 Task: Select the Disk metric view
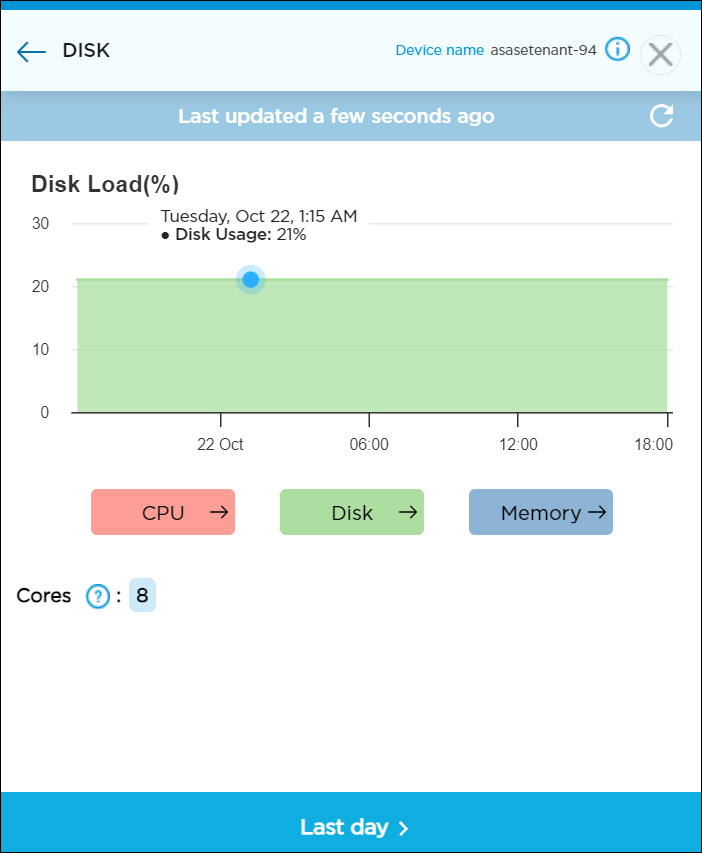tap(352, 511)
